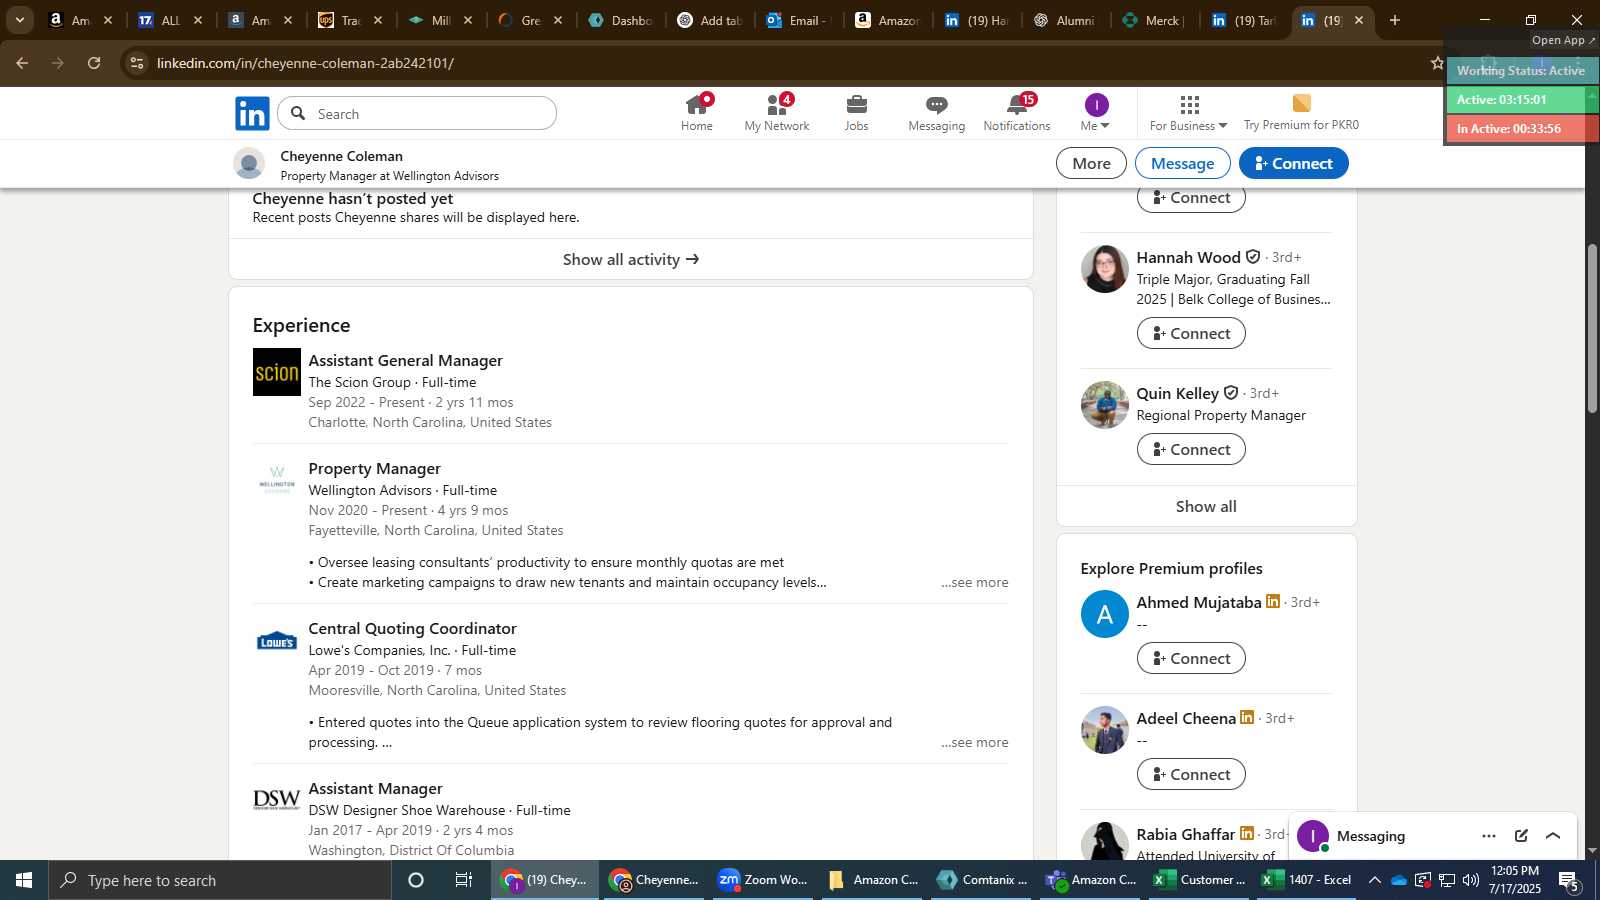Image resolution: width=1600 pixels, height=900 pixels.
Task: Click the page vertical scrollbar
Action: coord(1592,330)
